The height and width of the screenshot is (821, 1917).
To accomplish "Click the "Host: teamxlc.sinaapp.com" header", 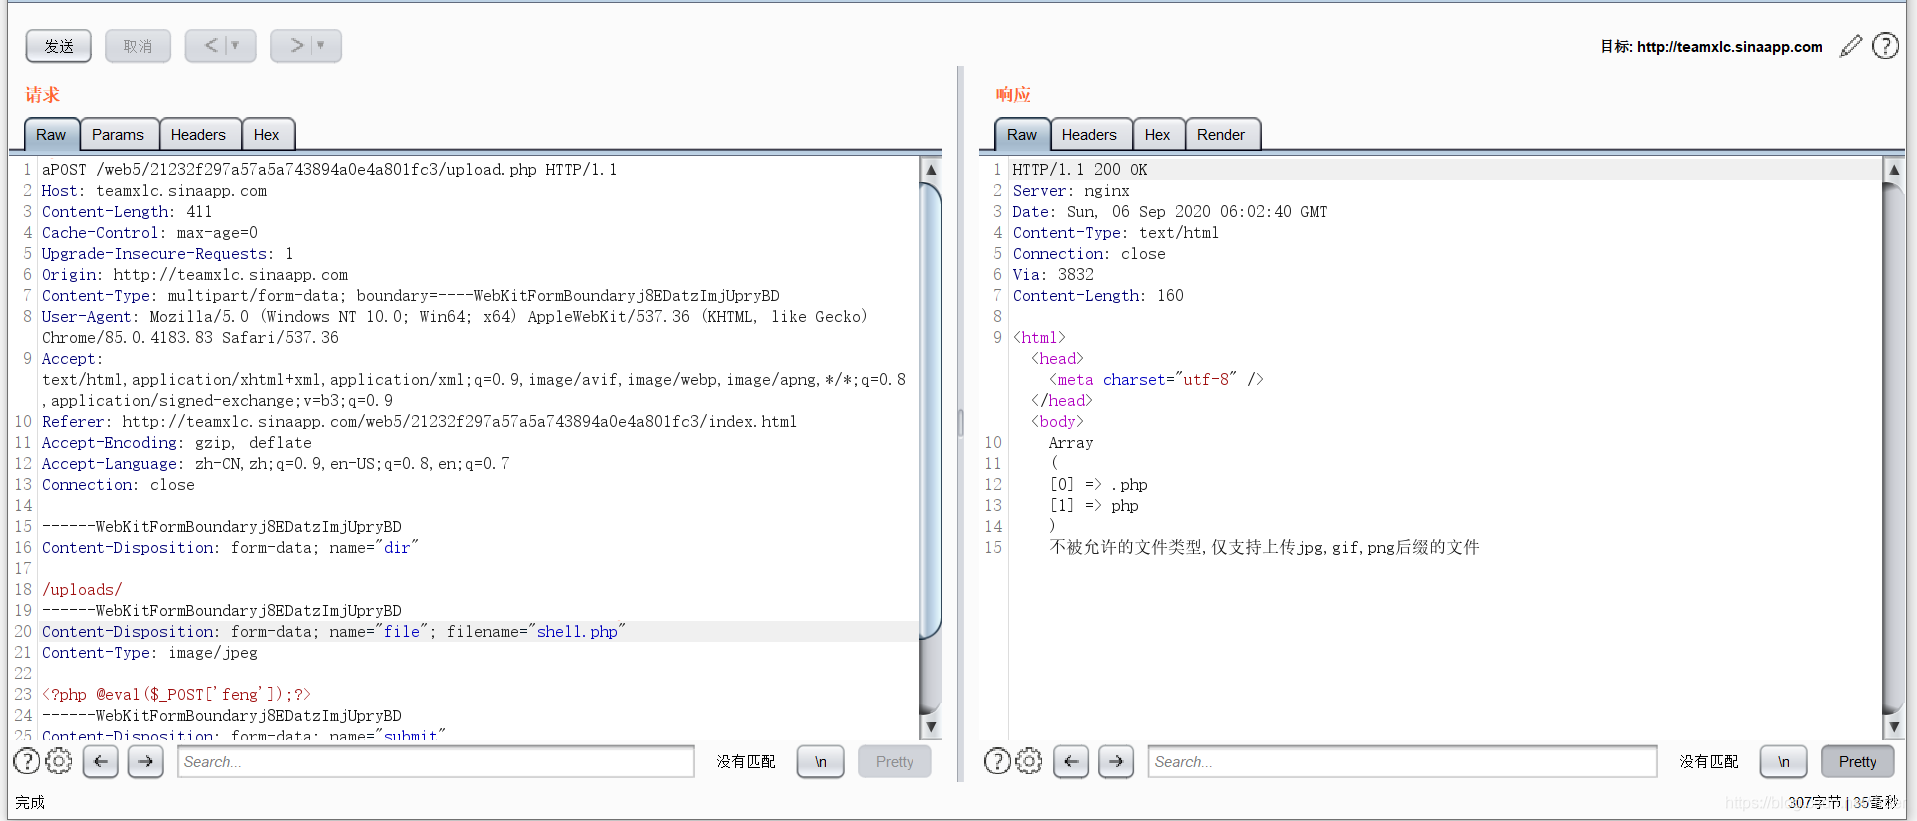I will click(154, 191).
